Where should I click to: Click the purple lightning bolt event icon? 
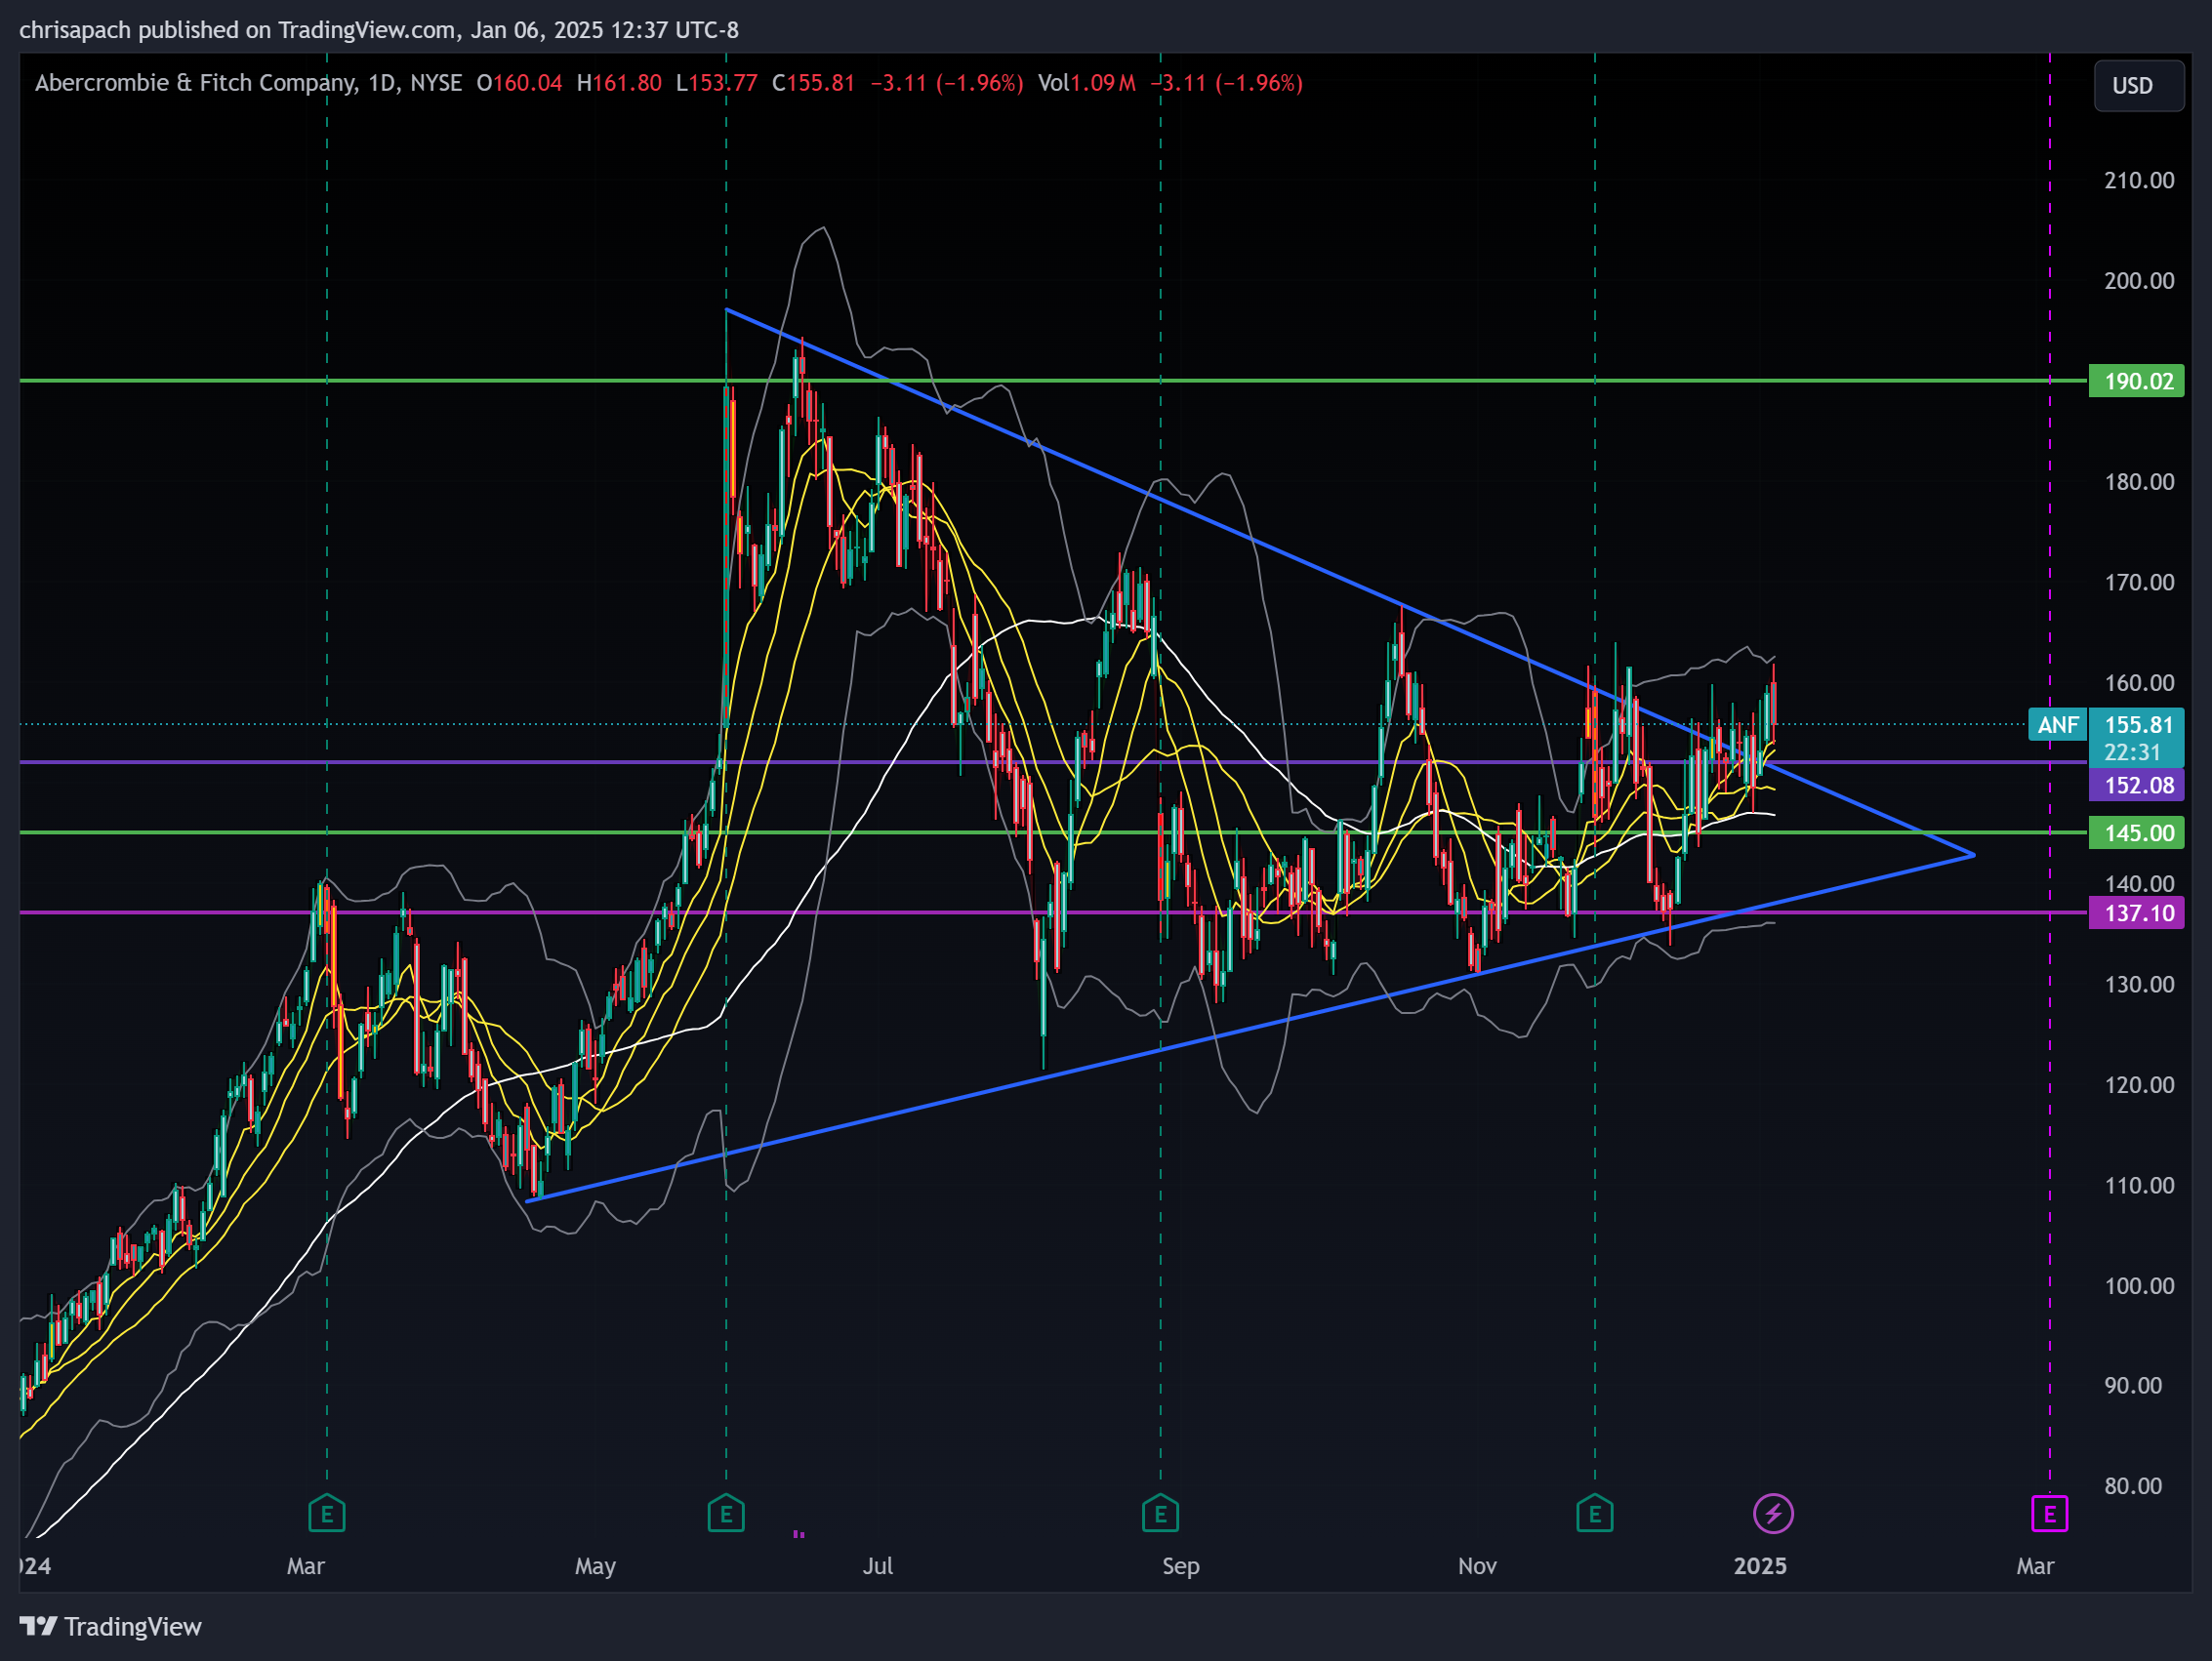click(1773, 1513)
